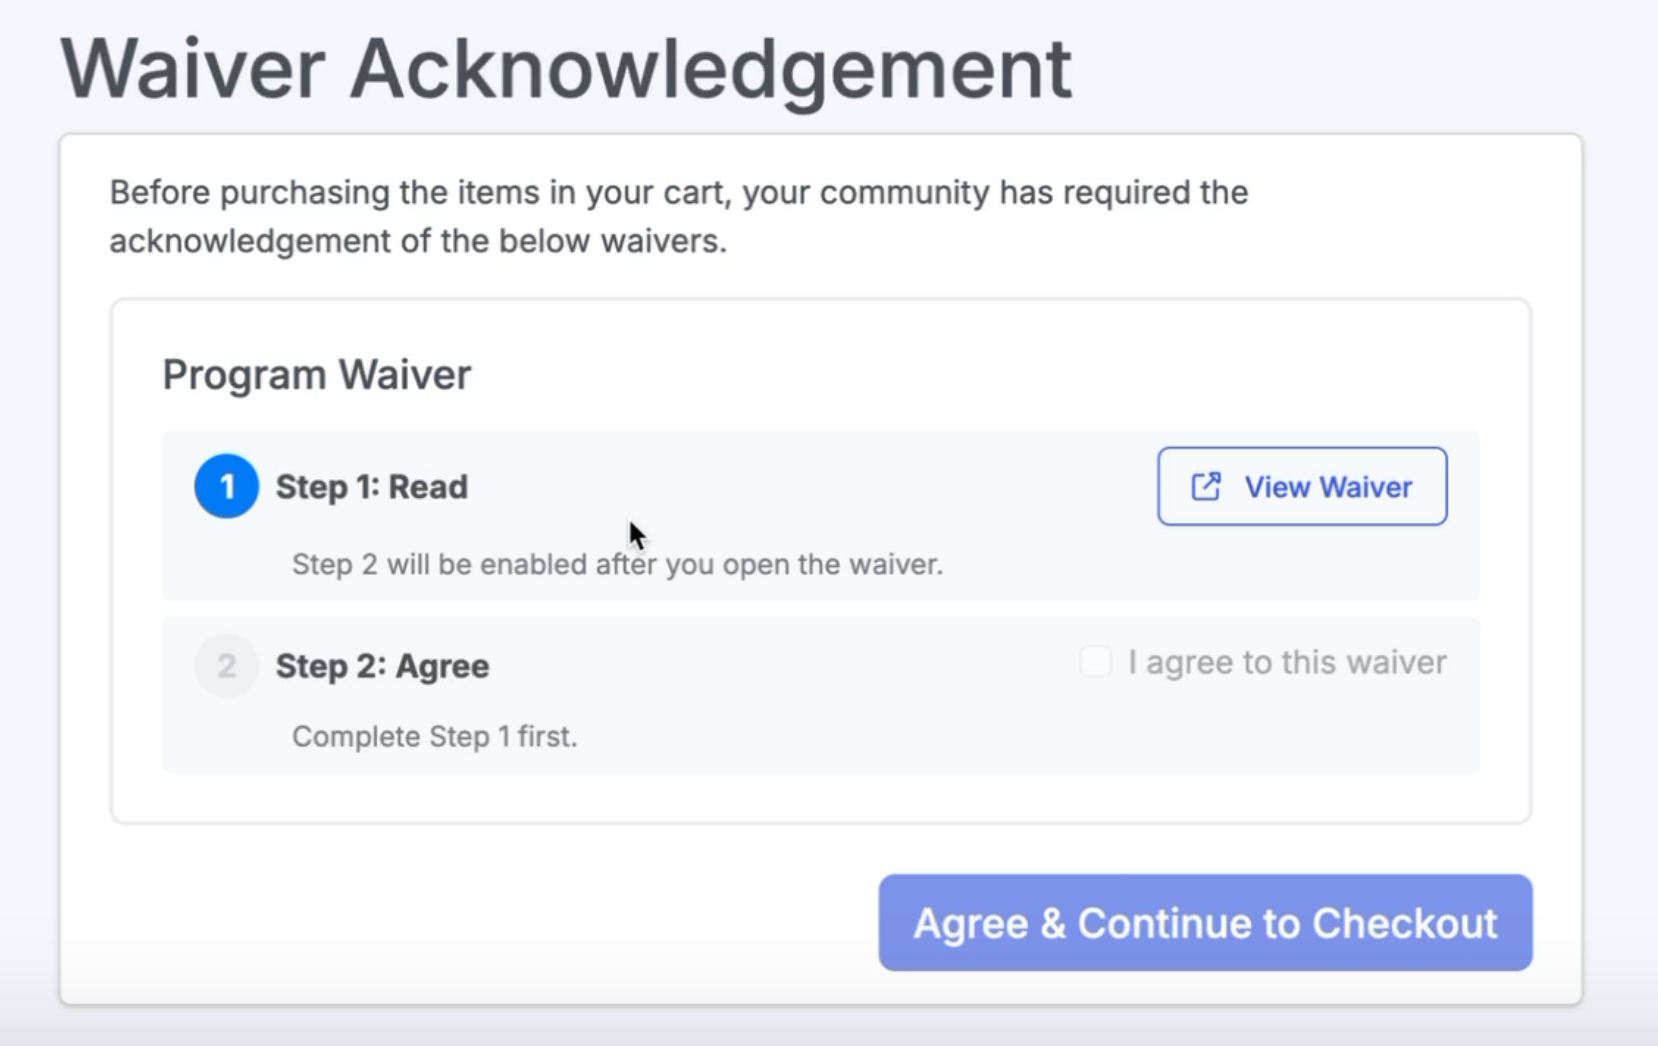Click the "Complete Step 1 first." hint
The height and width of the screenshot is (1046, 1658).
coord(434,737)
